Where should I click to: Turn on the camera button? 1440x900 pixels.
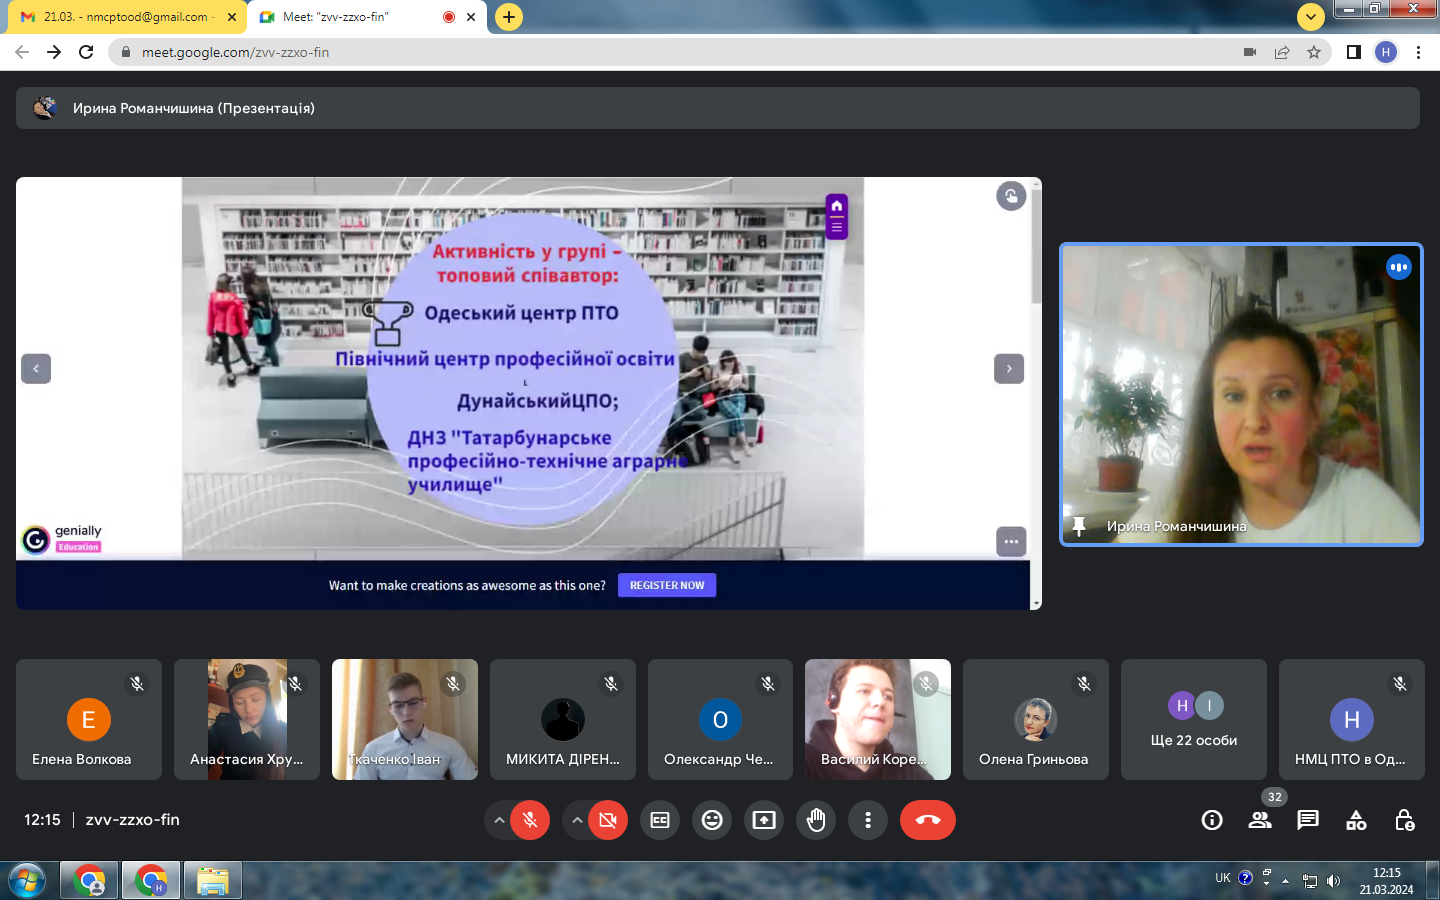point(608,820)
